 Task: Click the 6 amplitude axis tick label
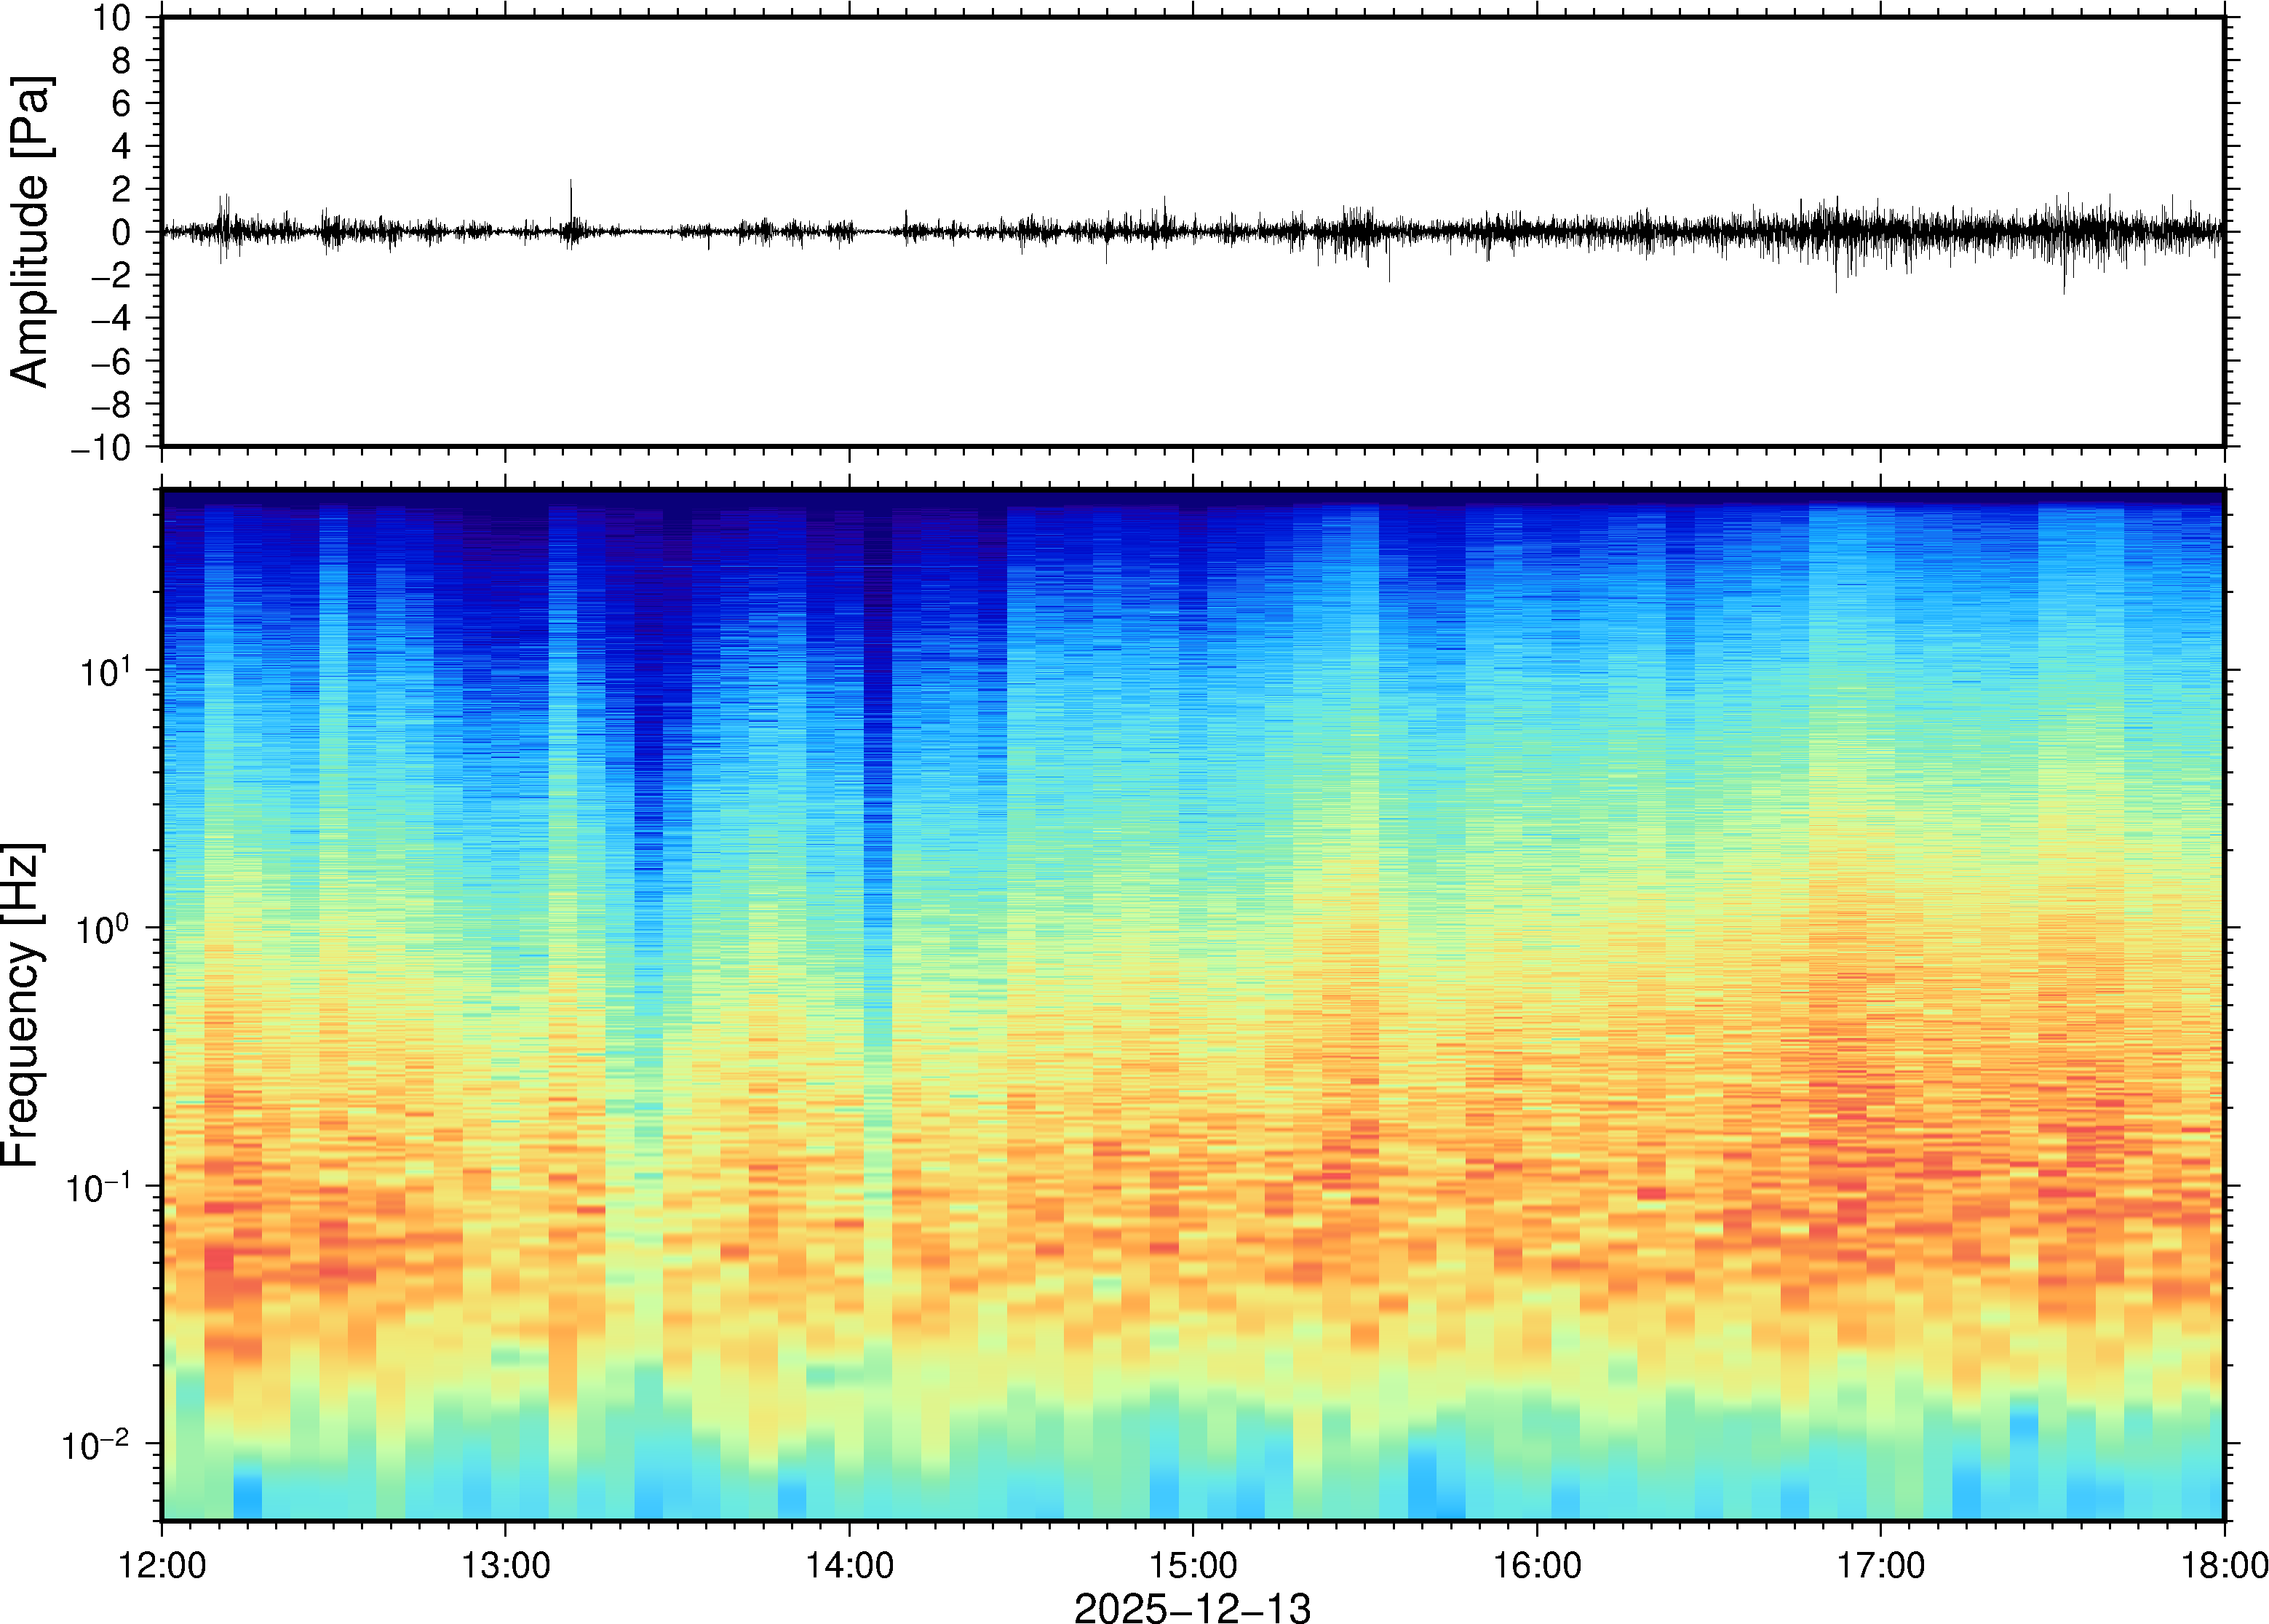pyautogui.click(x=122, y=104)
